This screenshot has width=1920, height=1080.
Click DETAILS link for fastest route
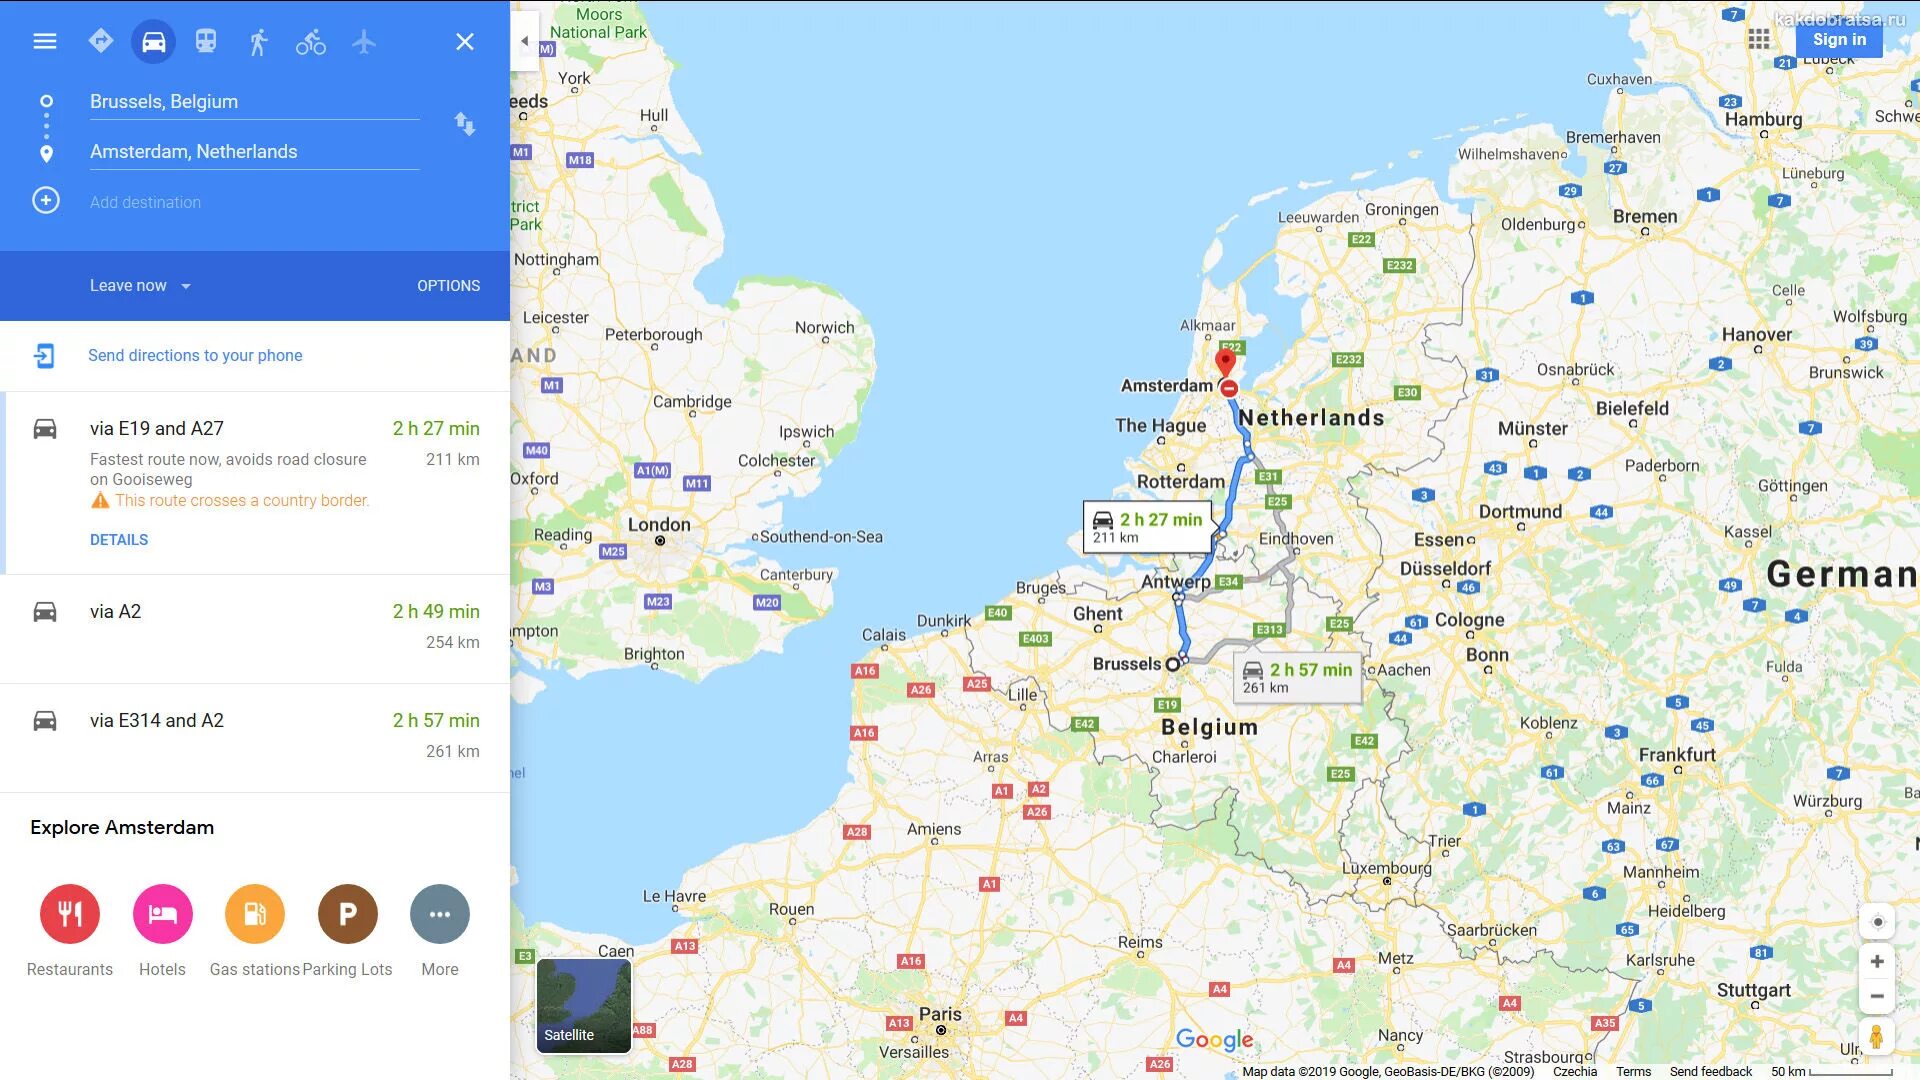click(x=117, y=539)
